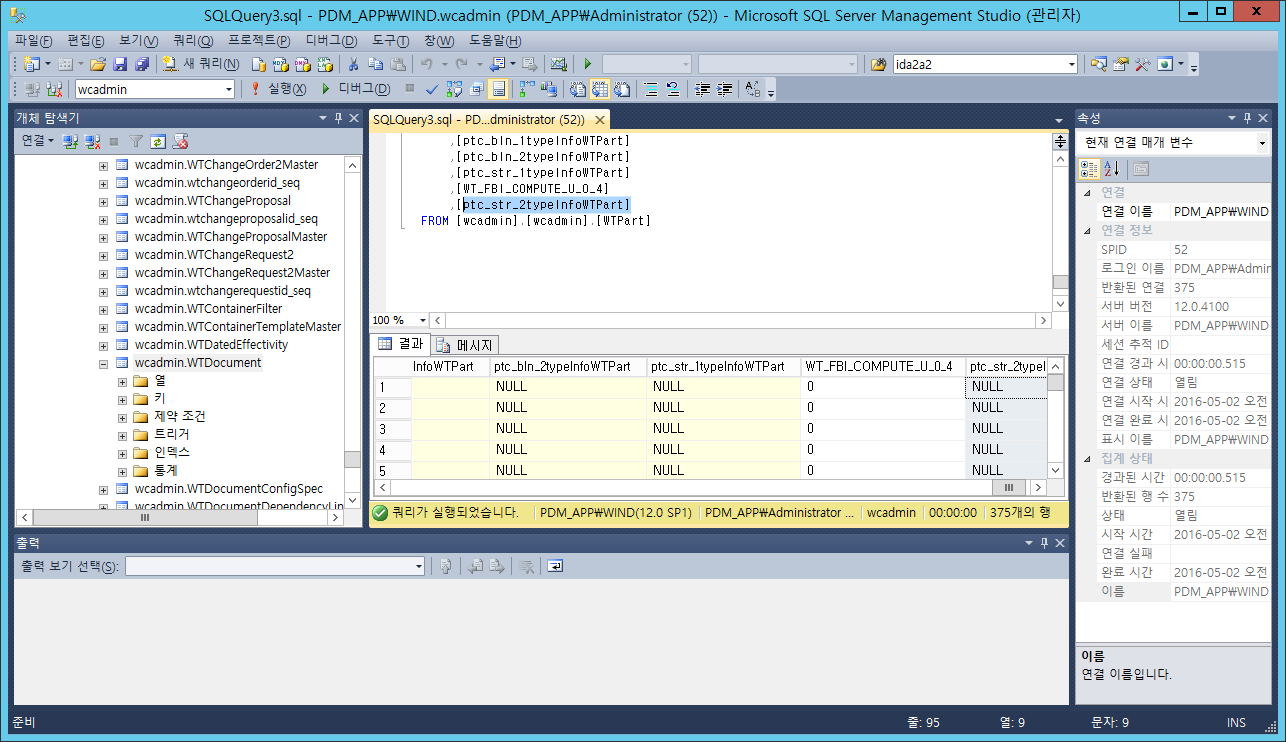Screen dimensions: 1286x742
Task: Open the 새 쿼리 (New Query) button
Action: coord(200,64)
